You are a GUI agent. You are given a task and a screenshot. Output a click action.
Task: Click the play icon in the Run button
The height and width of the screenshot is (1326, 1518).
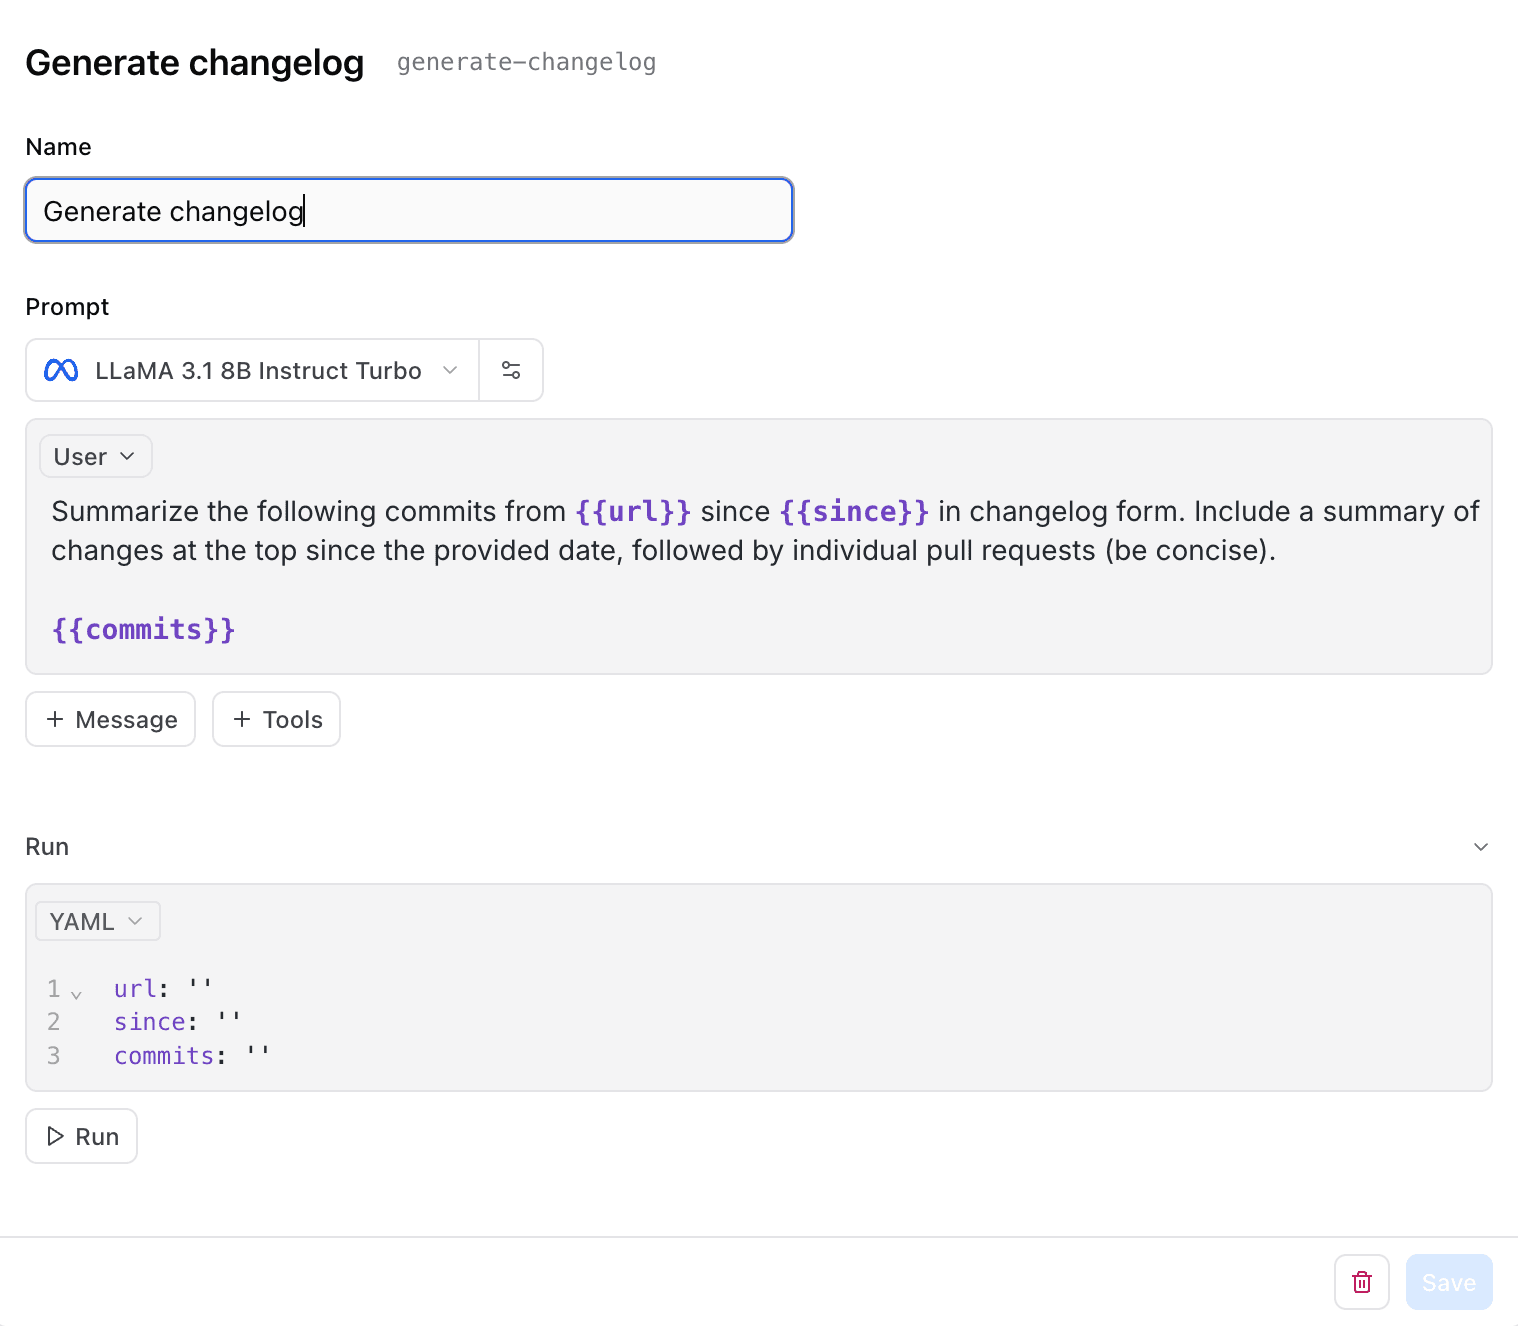click(x=56, y=1136)
